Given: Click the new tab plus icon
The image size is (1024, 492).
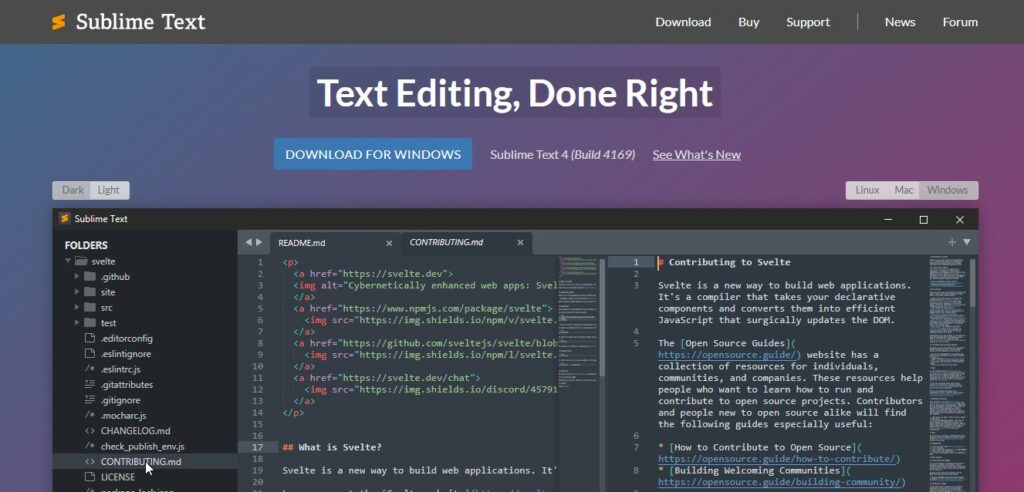Looking at the screenshot, I should pos(952,242).
